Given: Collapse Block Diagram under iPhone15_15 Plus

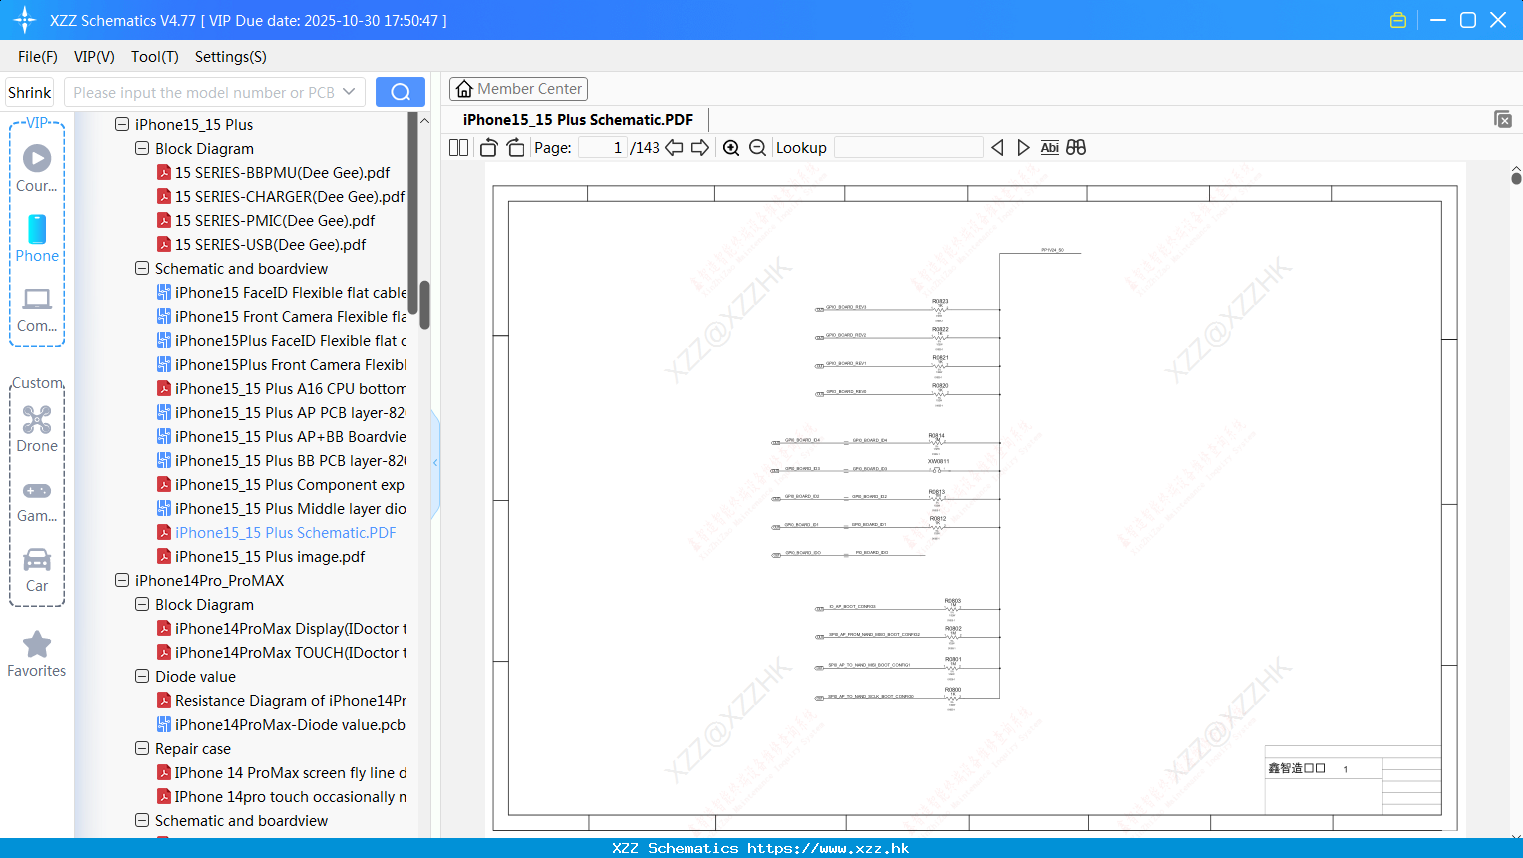Looking at the screenshot, I should (x=142, y=148).
